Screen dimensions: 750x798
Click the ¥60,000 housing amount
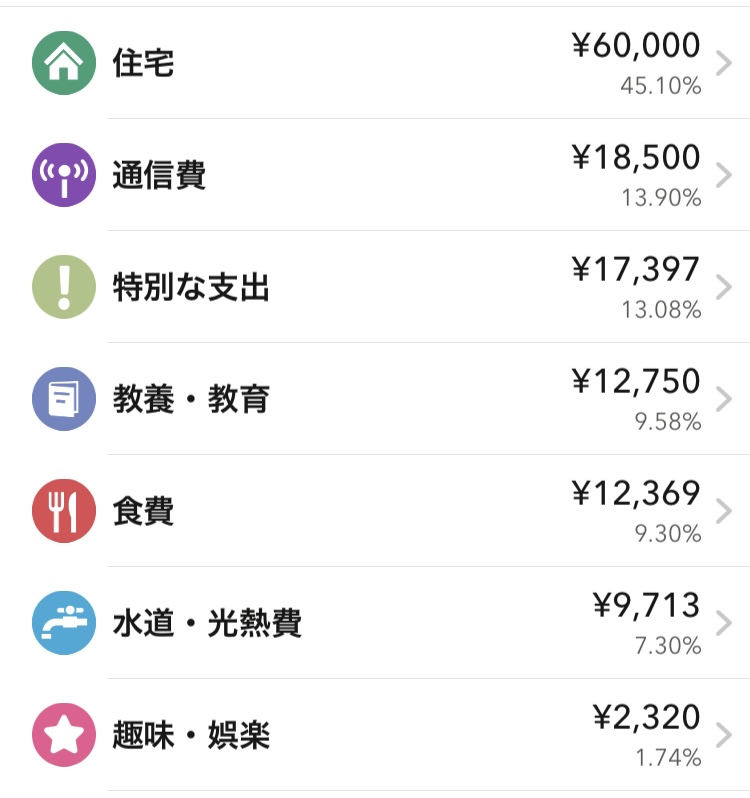[x=636, y=46]
